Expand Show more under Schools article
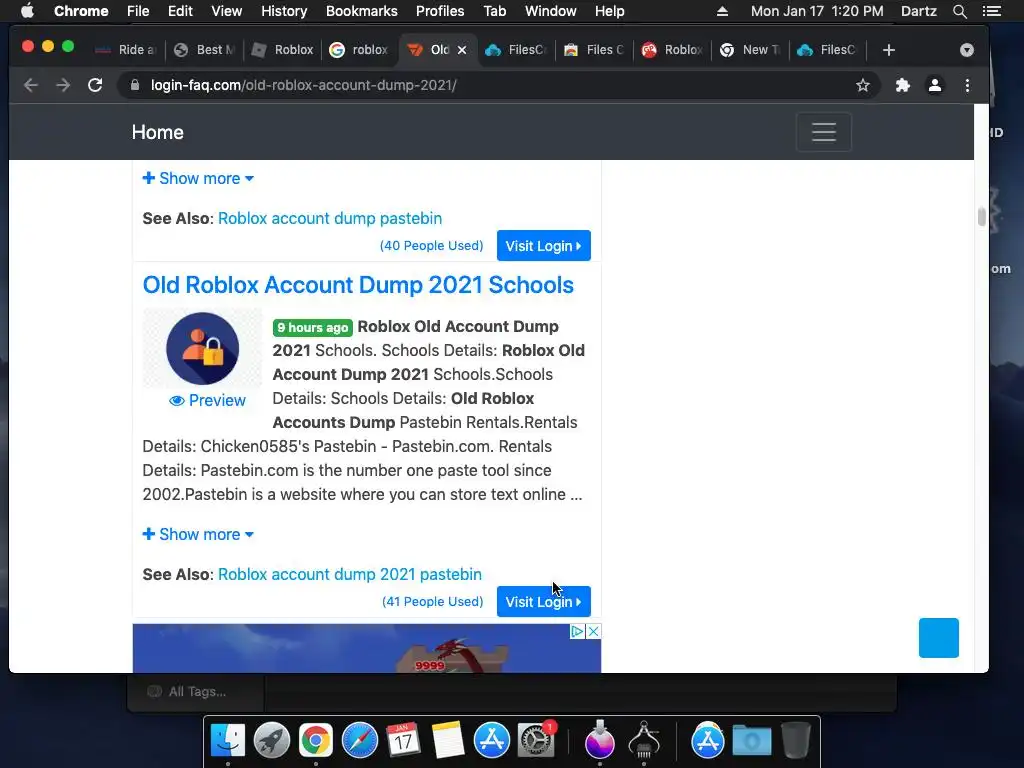1024x768 pixels. pyautogui.click(x=198, y=534)
